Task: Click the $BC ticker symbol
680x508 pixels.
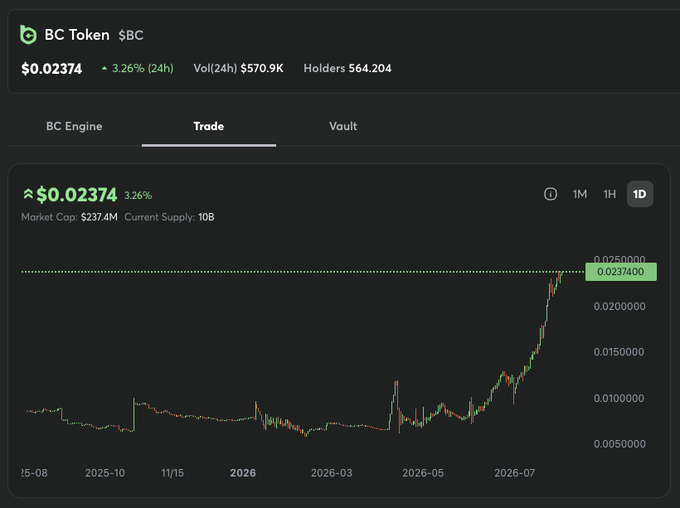Action: point(131,35)
